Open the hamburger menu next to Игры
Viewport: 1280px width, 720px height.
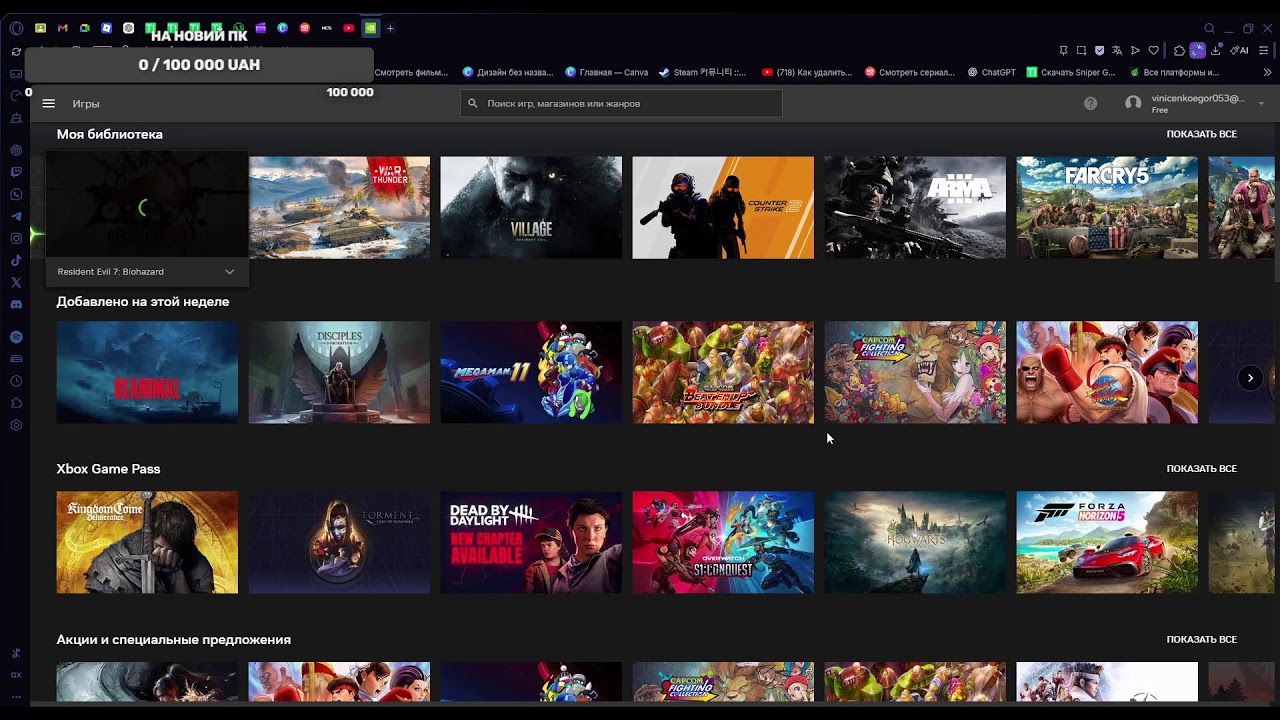(x=48, y=103)
